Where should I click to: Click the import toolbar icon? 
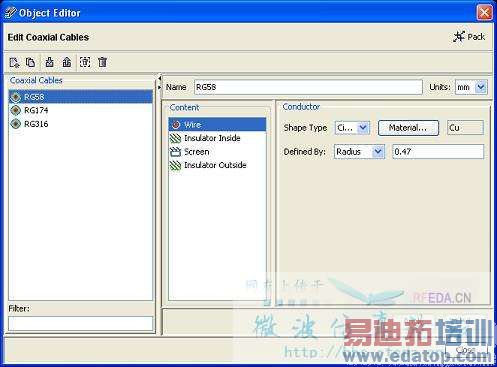point(50,62)
